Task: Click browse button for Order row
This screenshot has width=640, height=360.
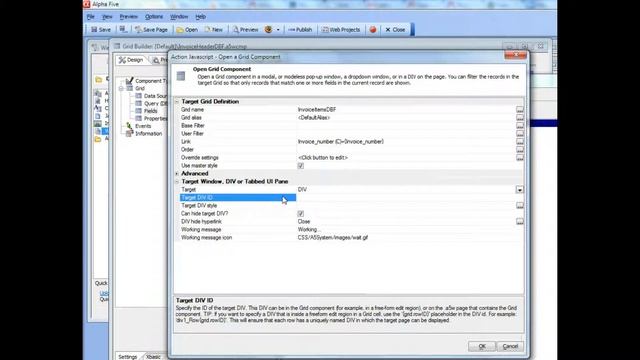Action: [x=520, y=150]
